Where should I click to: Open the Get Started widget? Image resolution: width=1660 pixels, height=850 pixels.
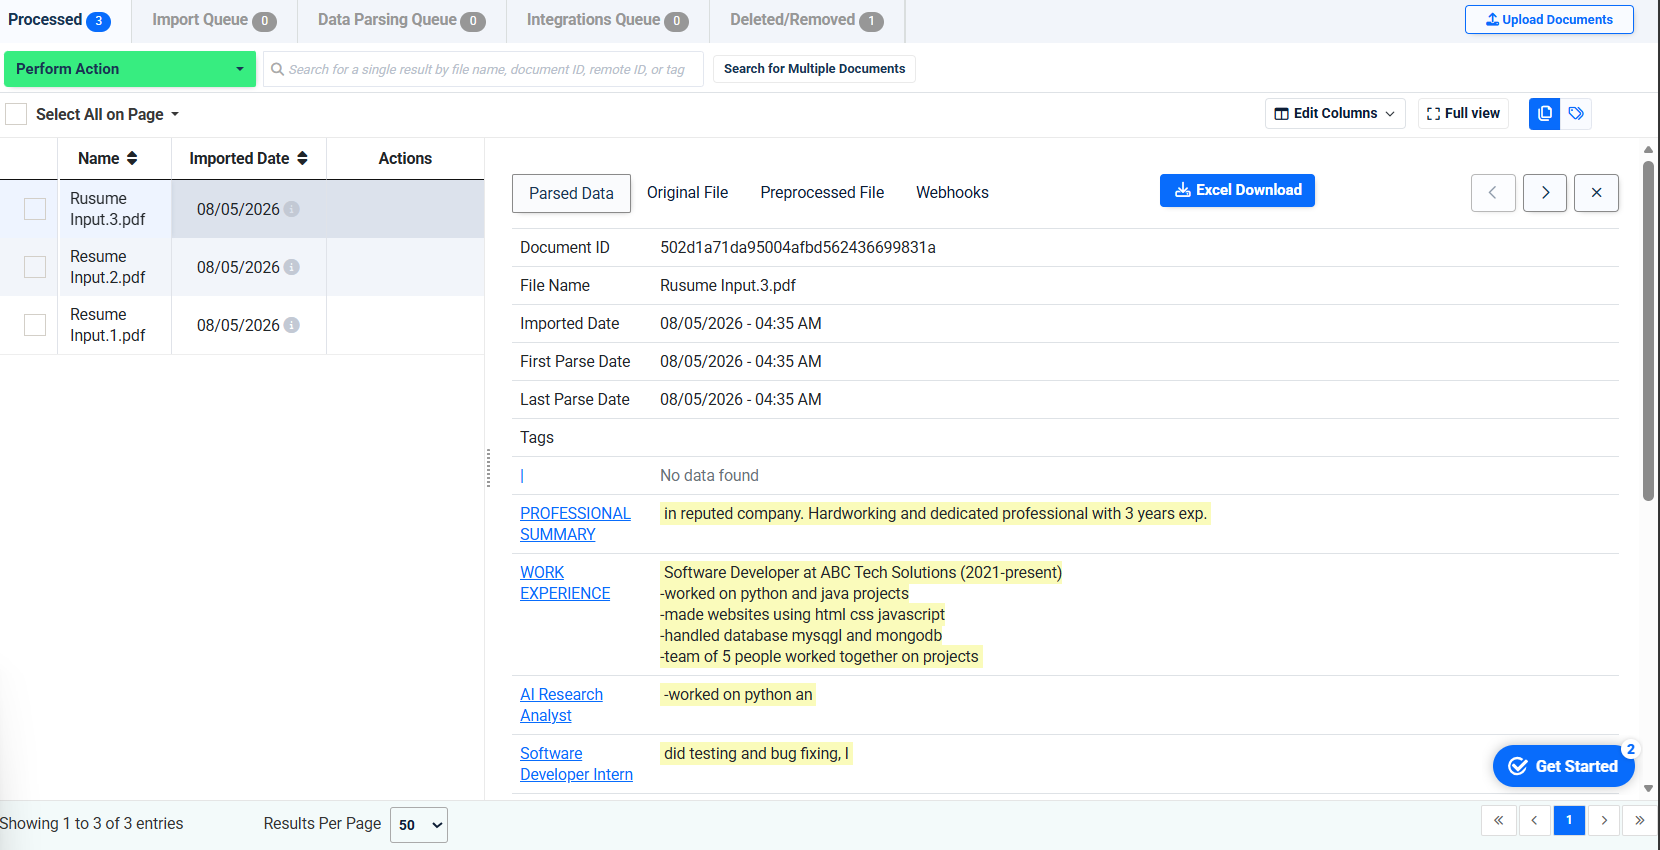pyautogui.click(x=1564, y=766)
